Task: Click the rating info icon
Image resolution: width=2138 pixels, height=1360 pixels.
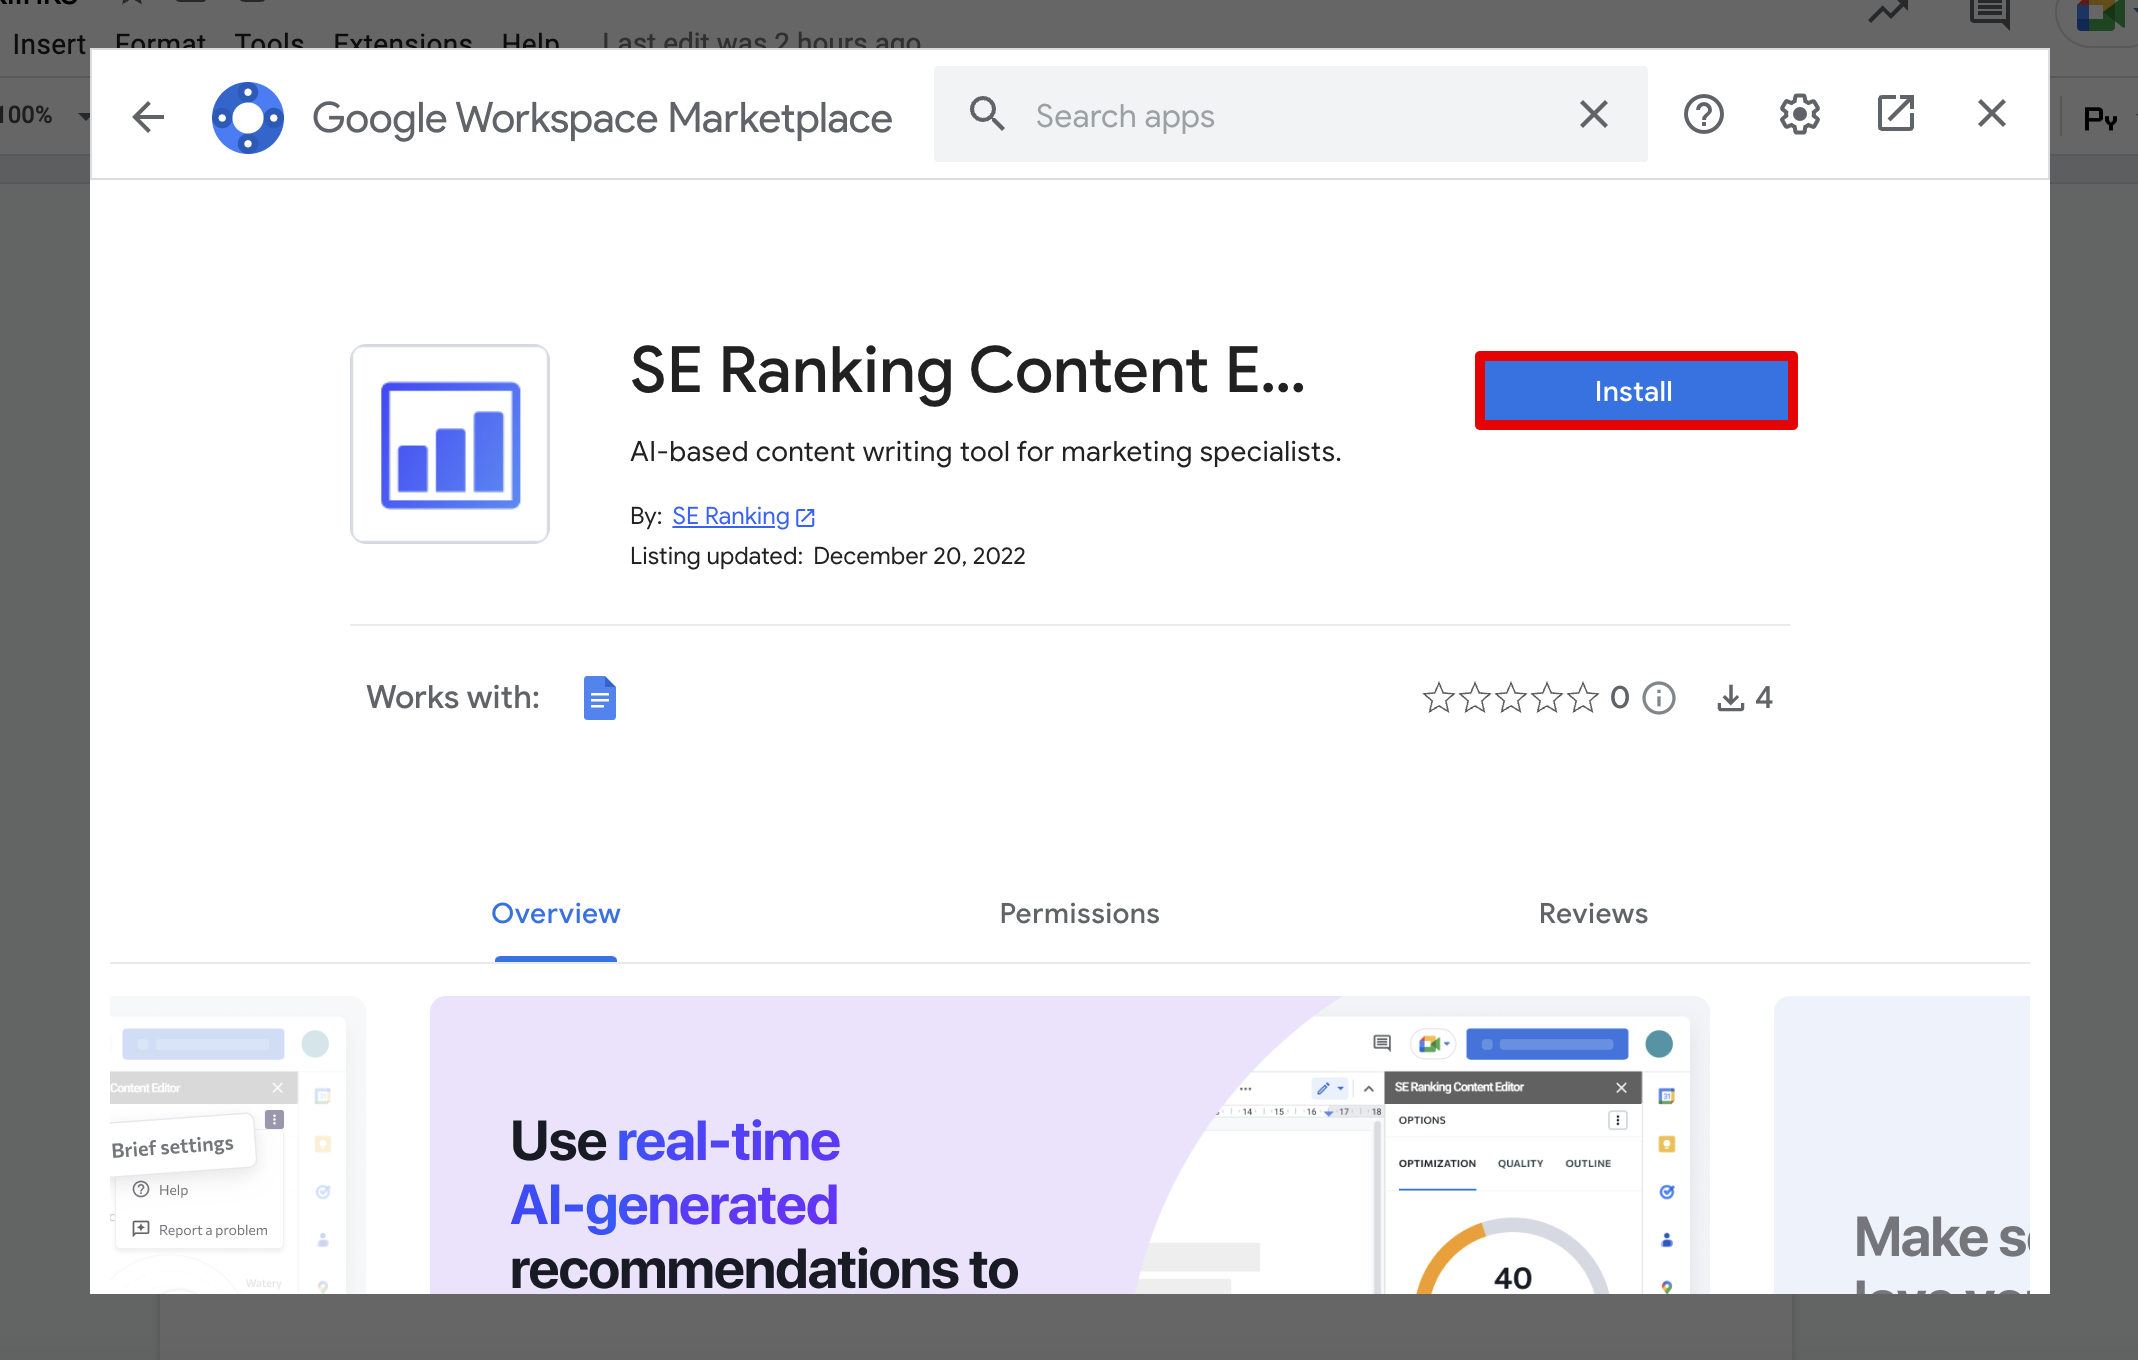Action: point(1659,697)
